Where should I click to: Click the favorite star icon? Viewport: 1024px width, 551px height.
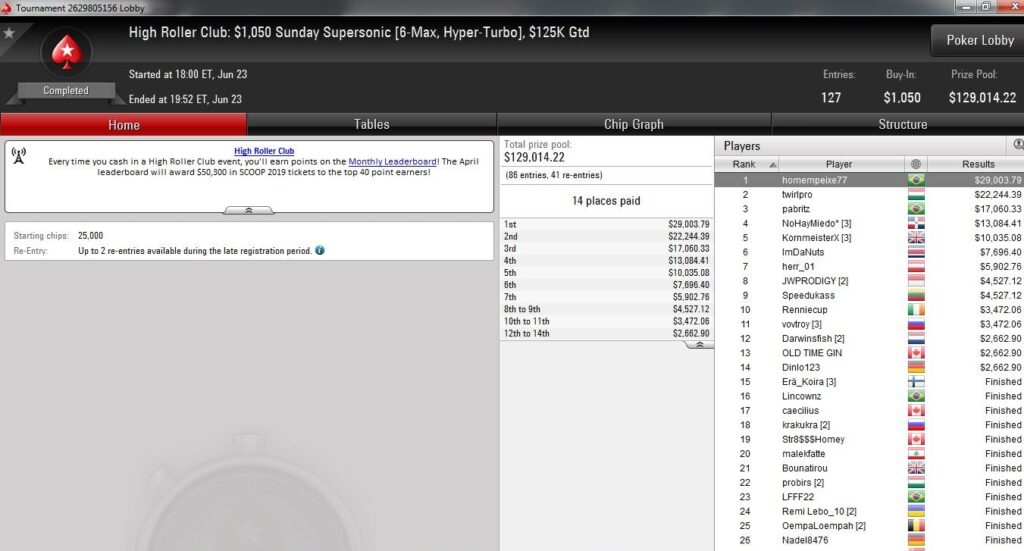point(9,33)
